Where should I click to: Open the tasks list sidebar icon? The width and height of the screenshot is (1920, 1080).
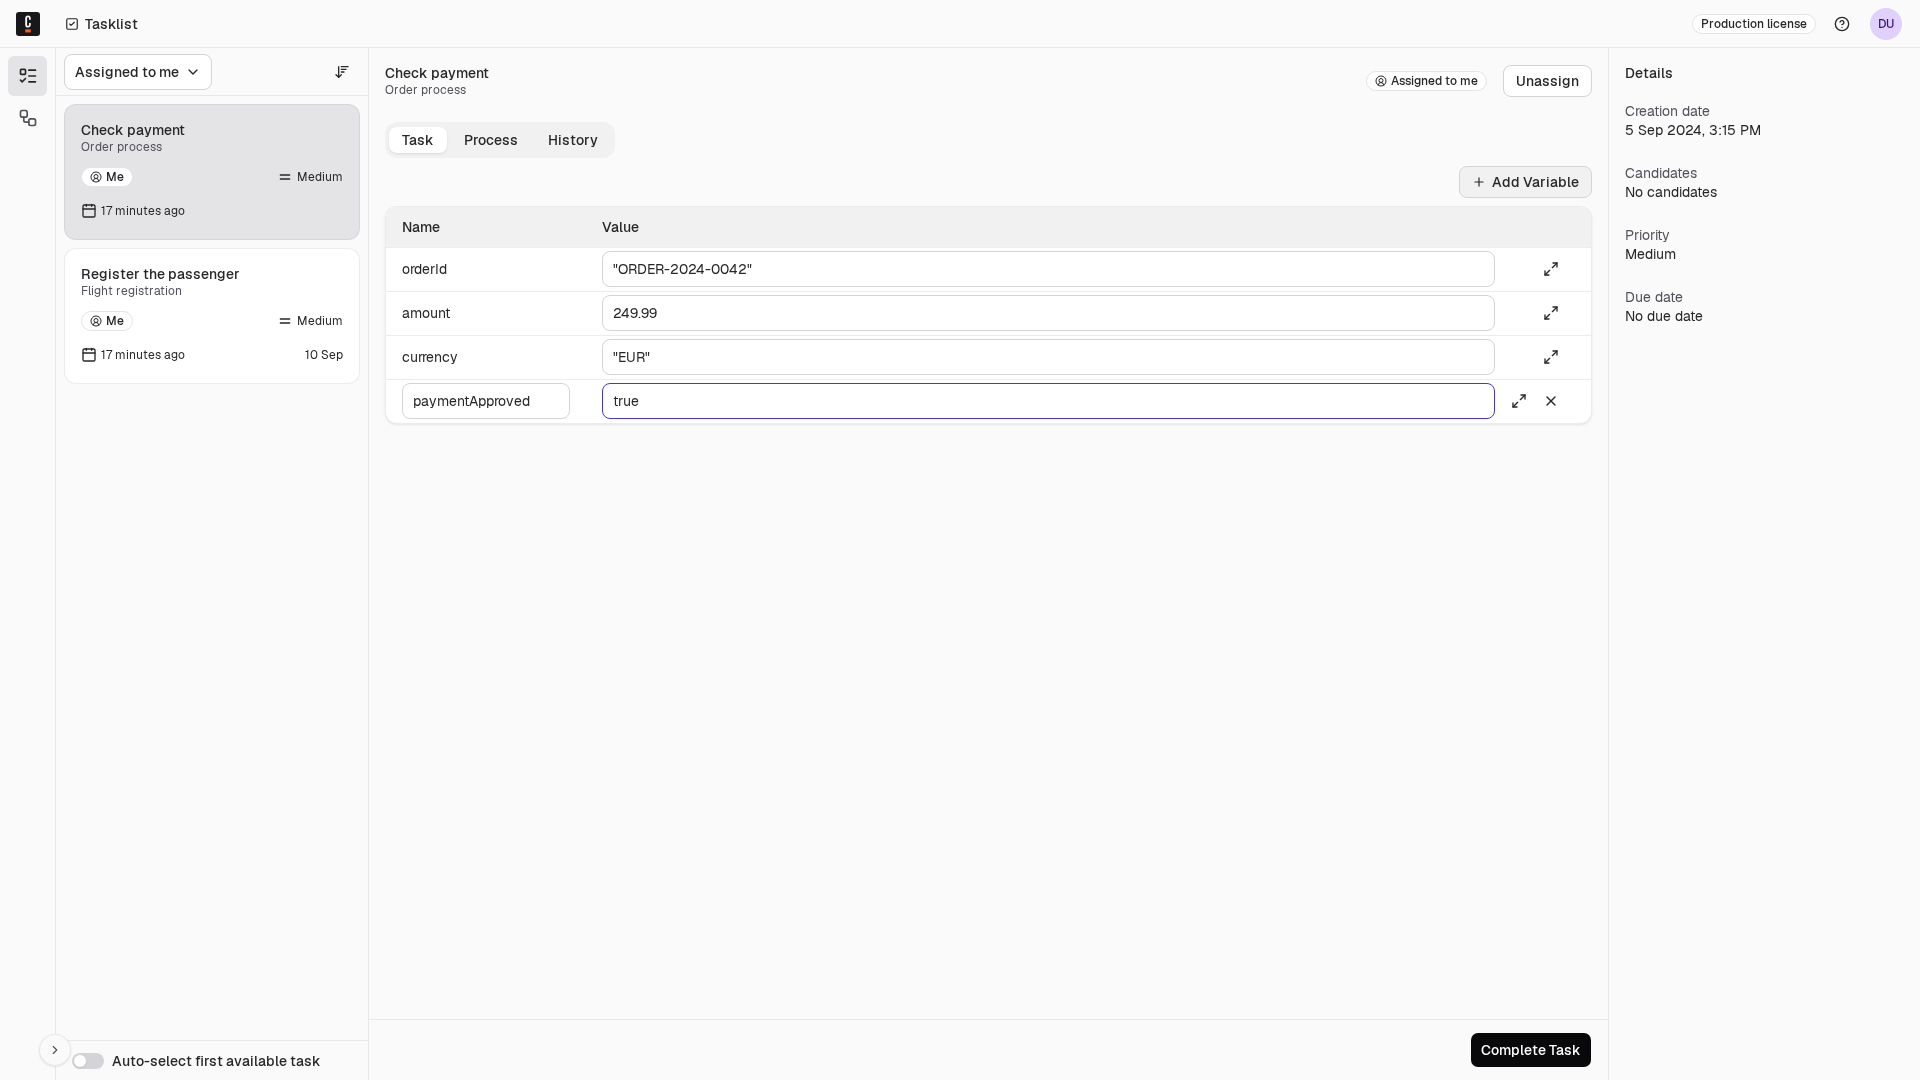click(28, 76)
